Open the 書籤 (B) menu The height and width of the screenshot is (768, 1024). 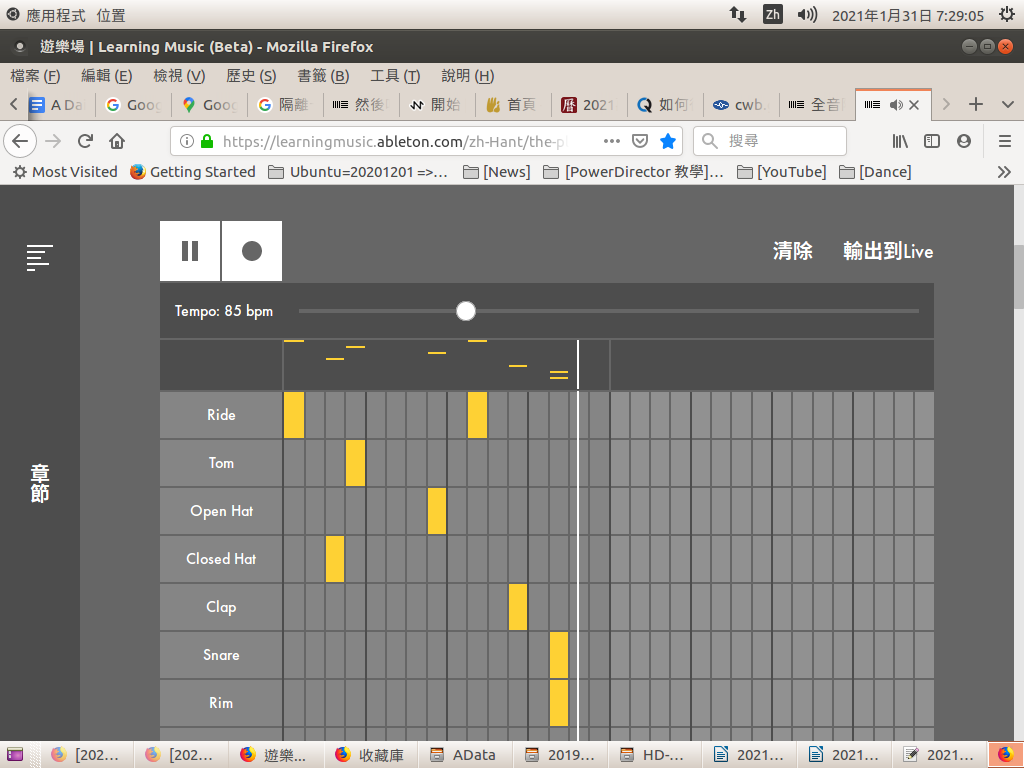[323, 76]
